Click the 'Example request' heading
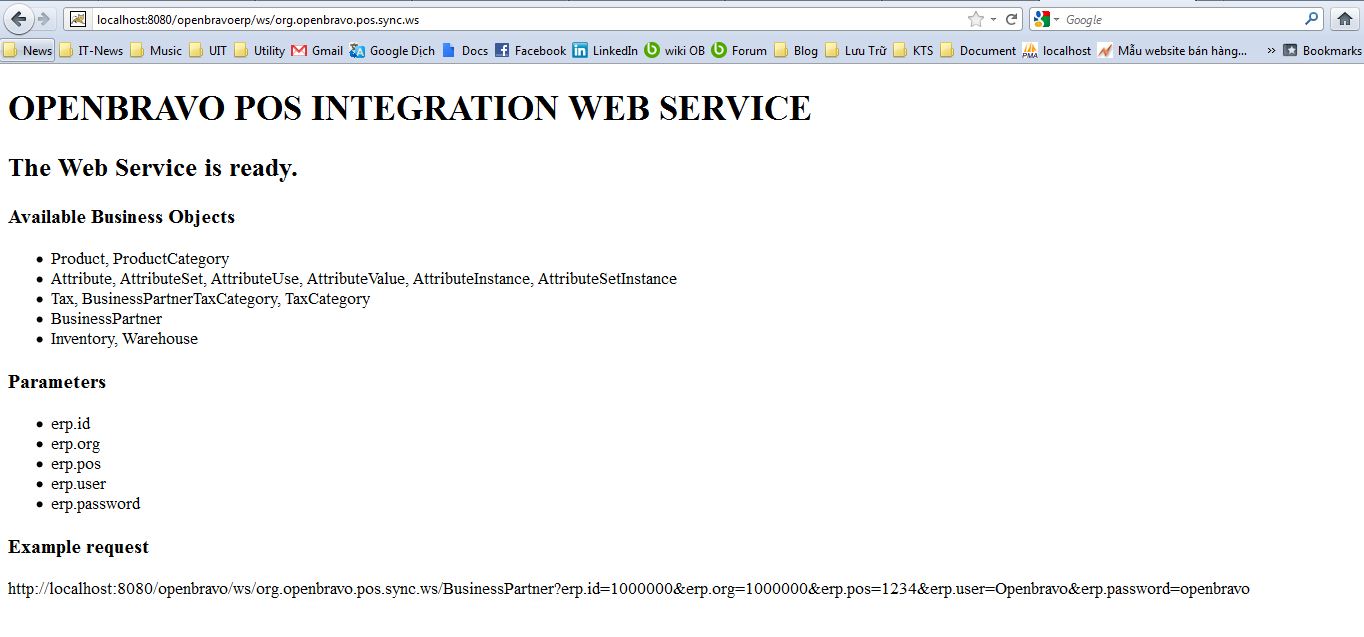 tap(78, 547)
